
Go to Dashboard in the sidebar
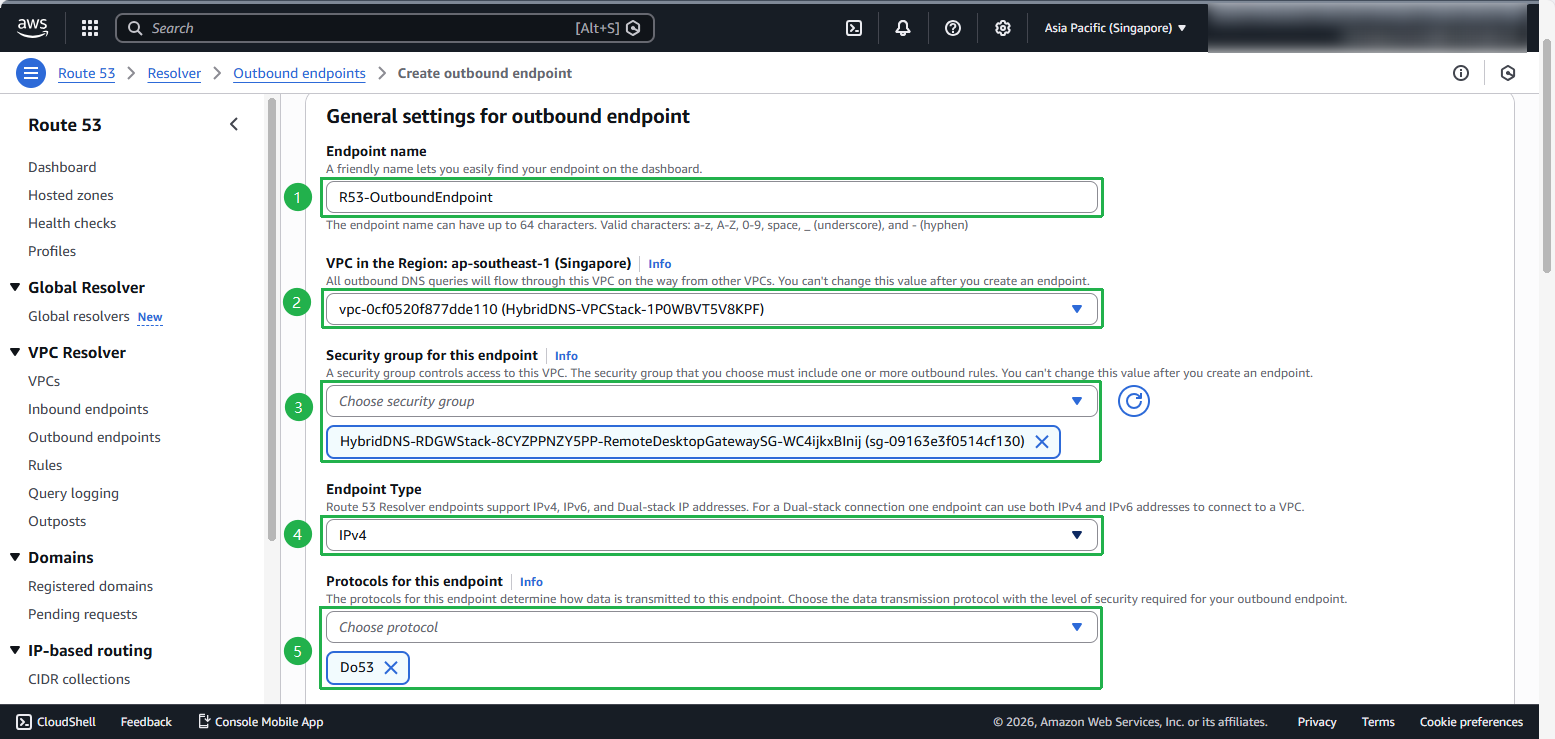pyautogui.click(x=62, y=167)
